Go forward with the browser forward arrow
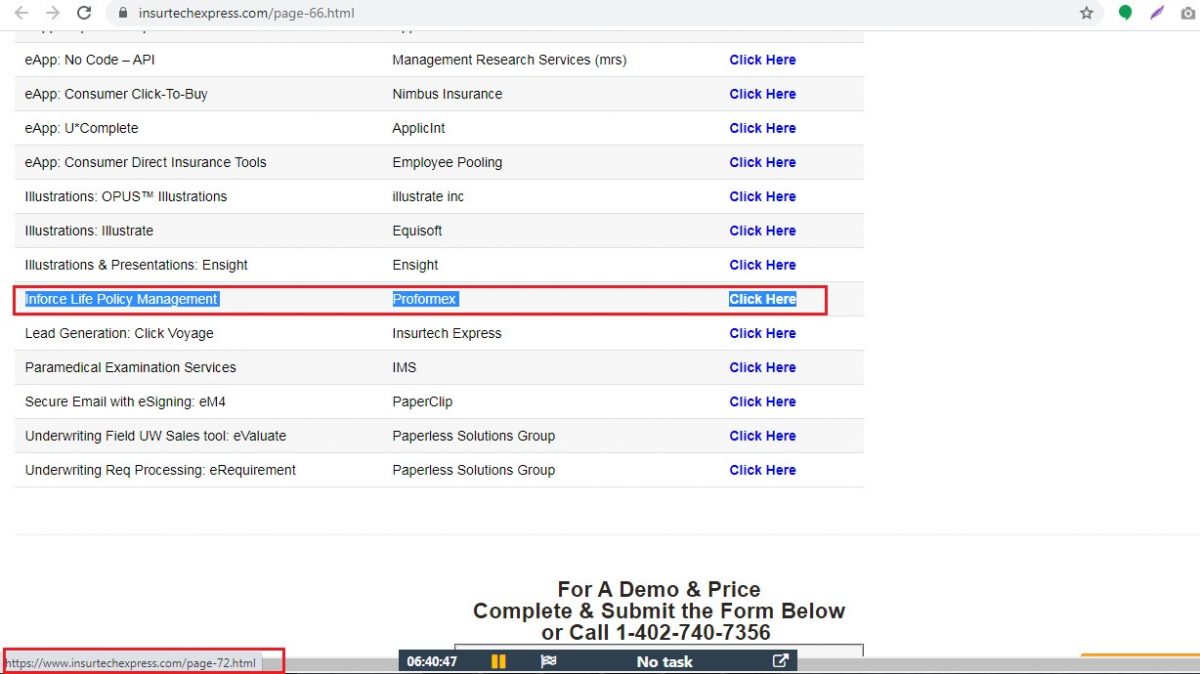The image size is (1200, 674). [x=53, y=13]
